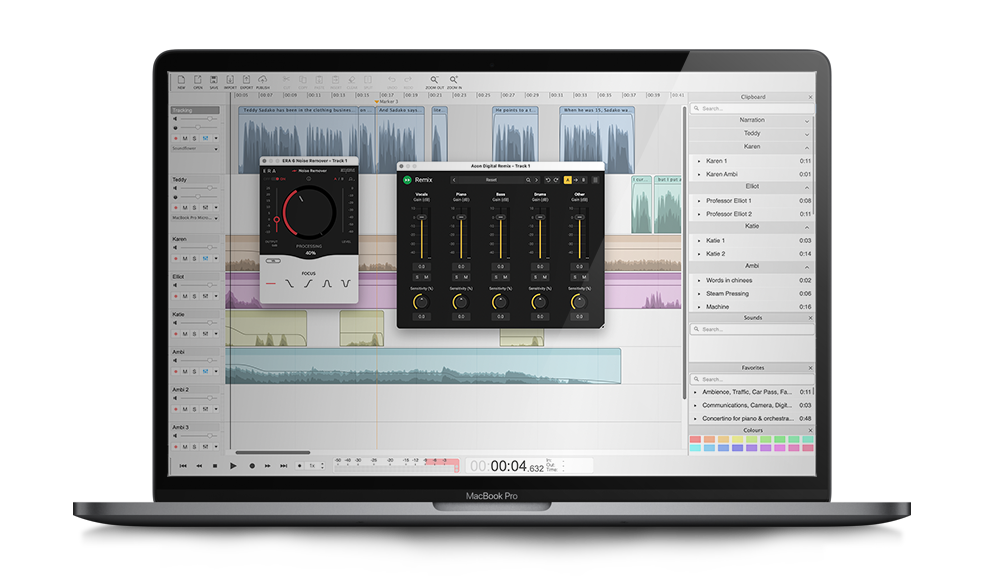Click the Publish cloud icon
This screenshot has height=576, width=984.
[x=263, y=80]
